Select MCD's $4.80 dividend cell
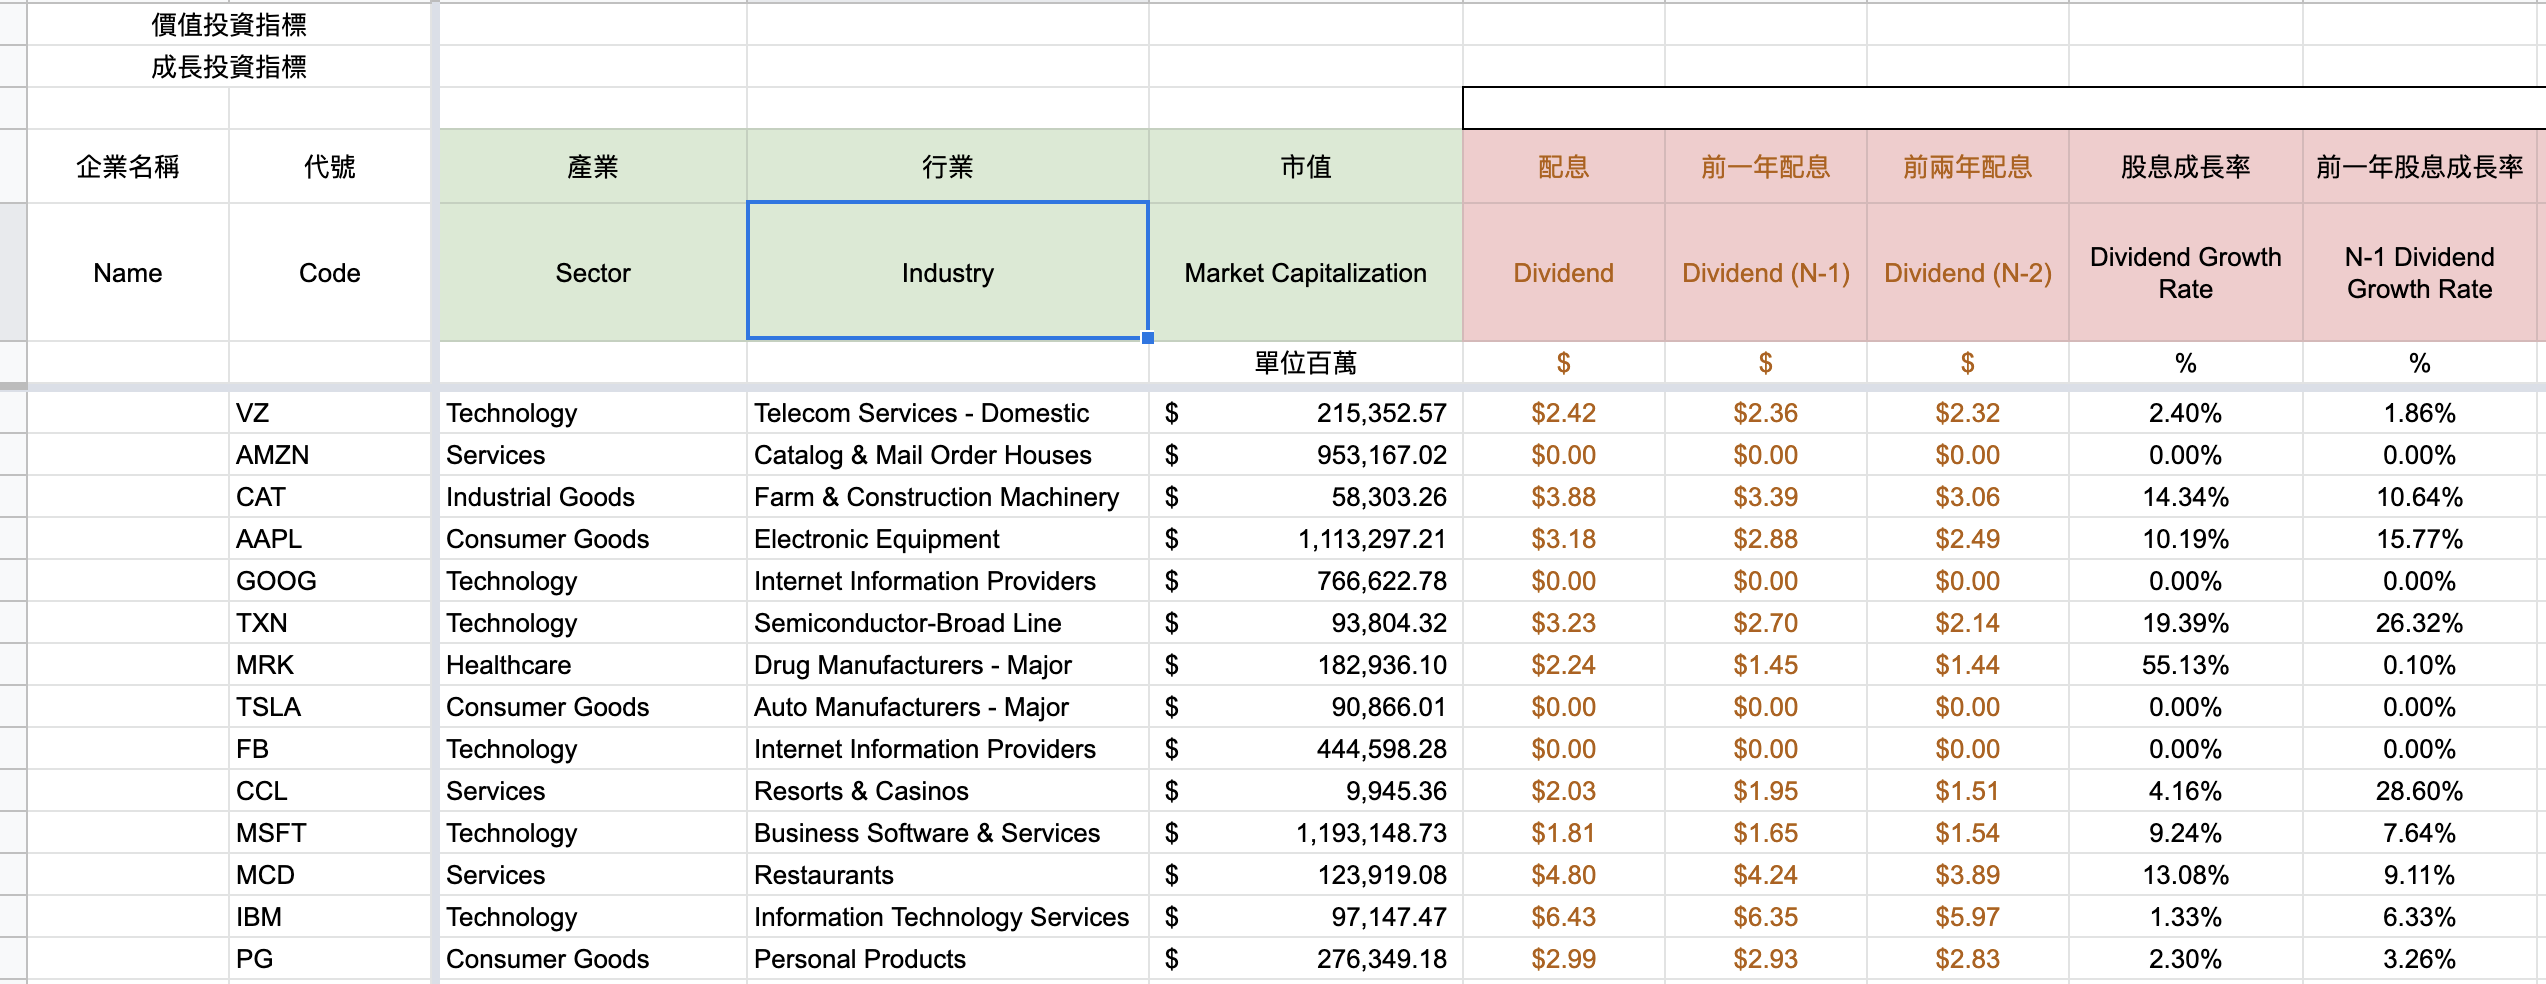Image resolution: width=2546 pixels, height=984 pixels. click(1562, 874)
